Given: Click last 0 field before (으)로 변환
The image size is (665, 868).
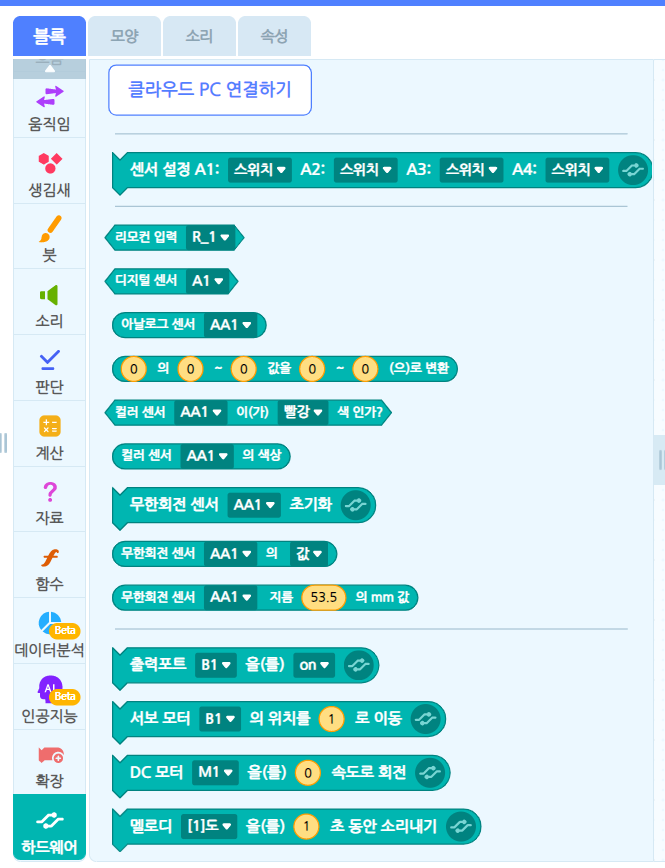Looking at the screenshot, I should (x=365, y=369).
